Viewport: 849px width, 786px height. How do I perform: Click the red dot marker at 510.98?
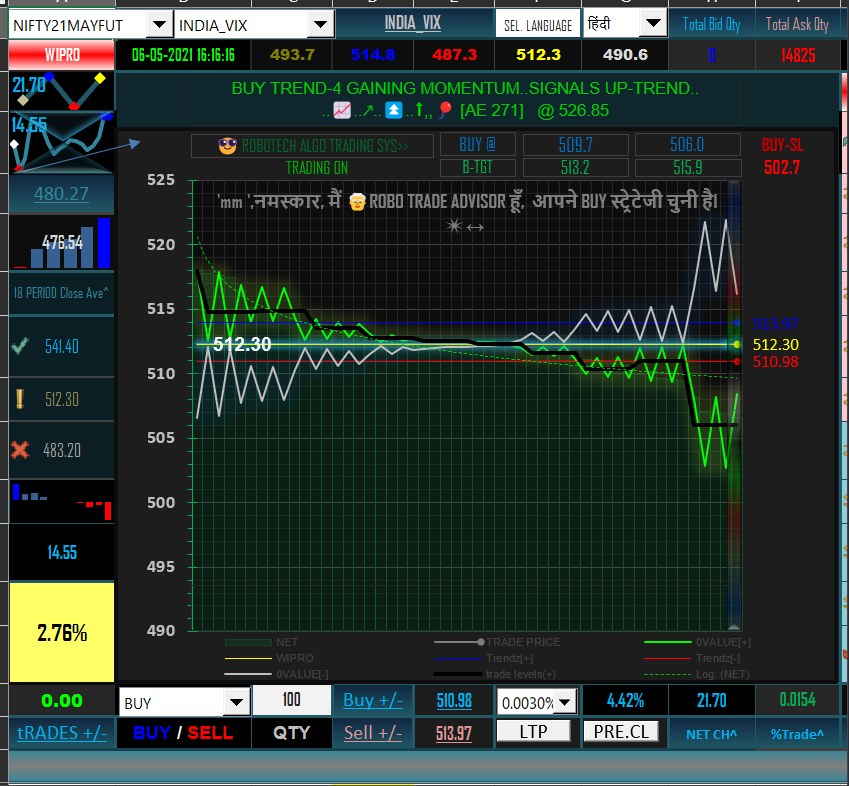(736, 362)
